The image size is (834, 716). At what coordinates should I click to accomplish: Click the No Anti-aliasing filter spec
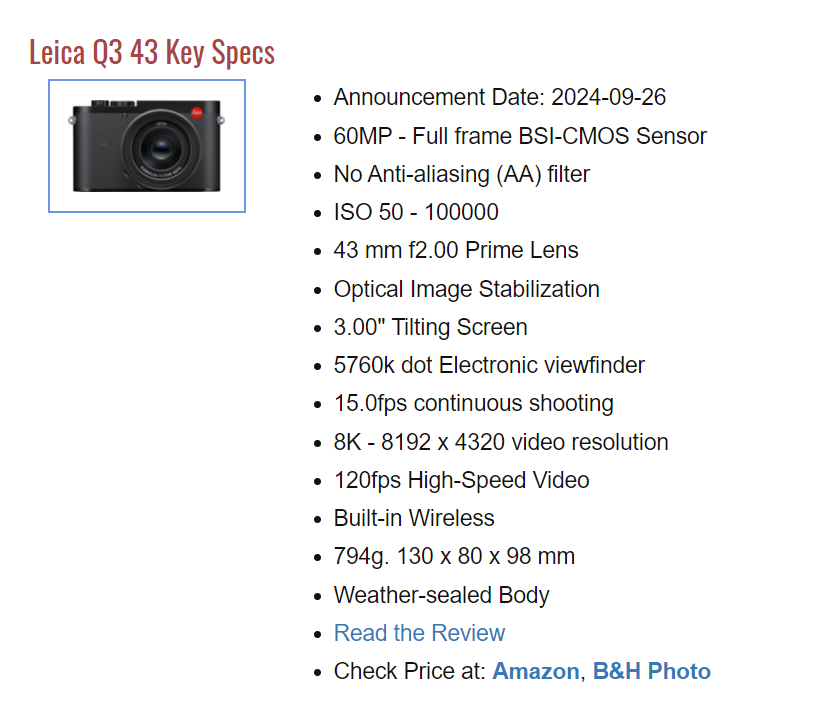pos(461,174)
